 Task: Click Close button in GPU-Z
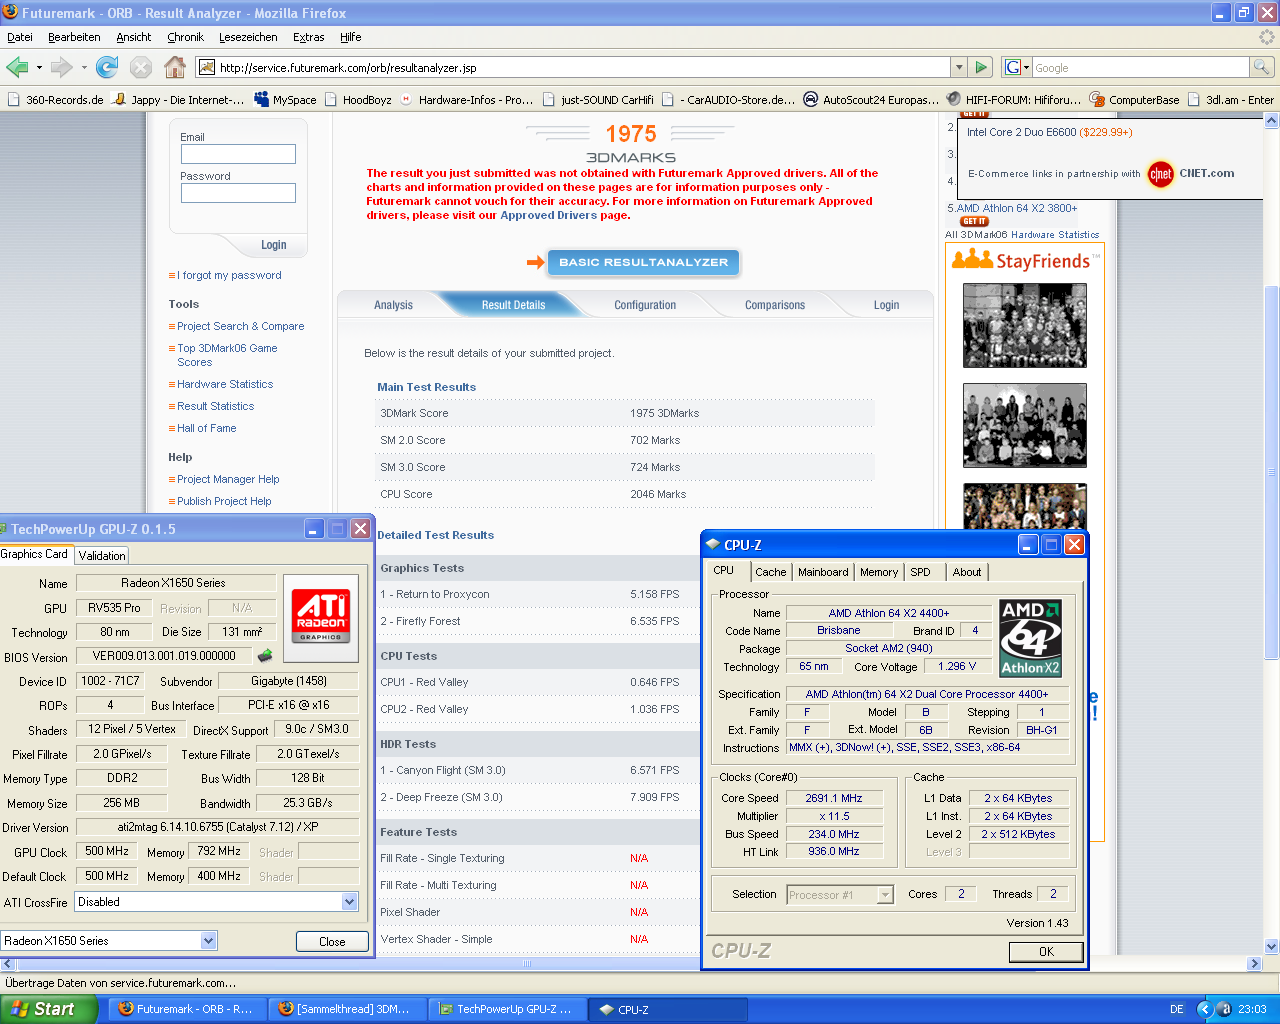(x=332, y=941)
